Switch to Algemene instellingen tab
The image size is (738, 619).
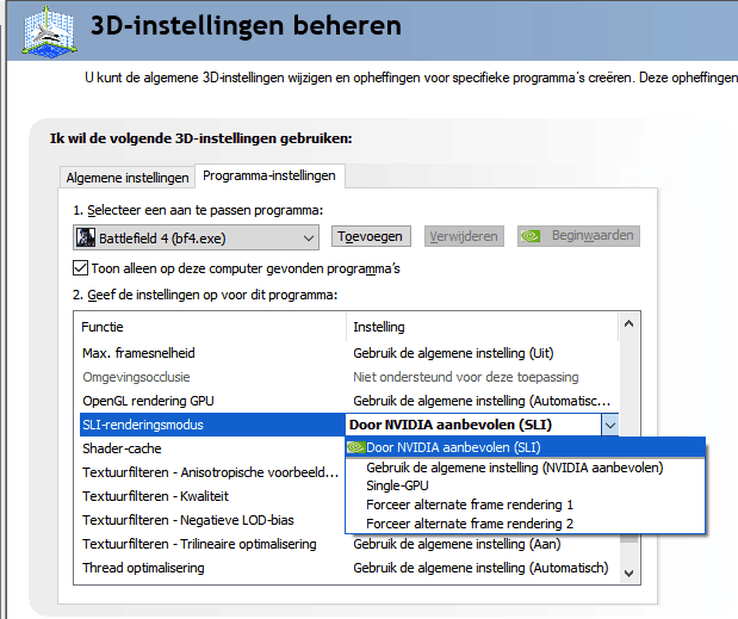click(127, 177)
